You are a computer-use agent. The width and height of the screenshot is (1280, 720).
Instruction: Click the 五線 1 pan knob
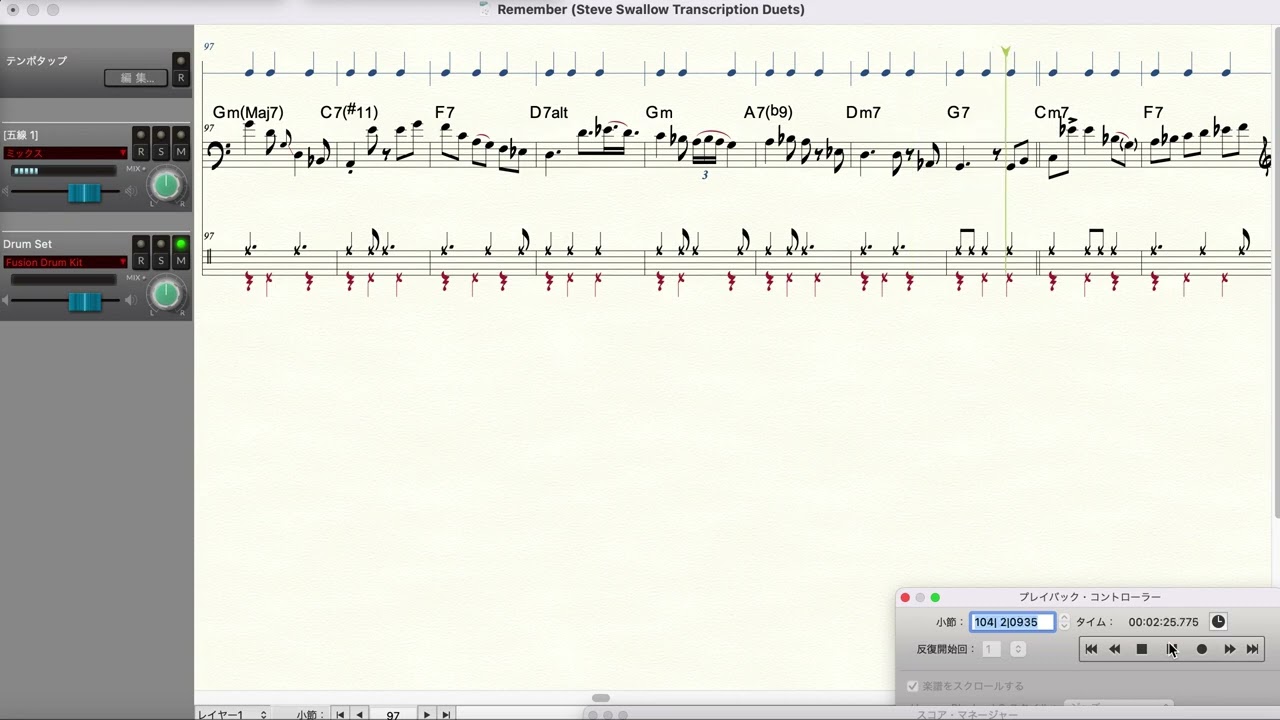click(x=166, y=185)
